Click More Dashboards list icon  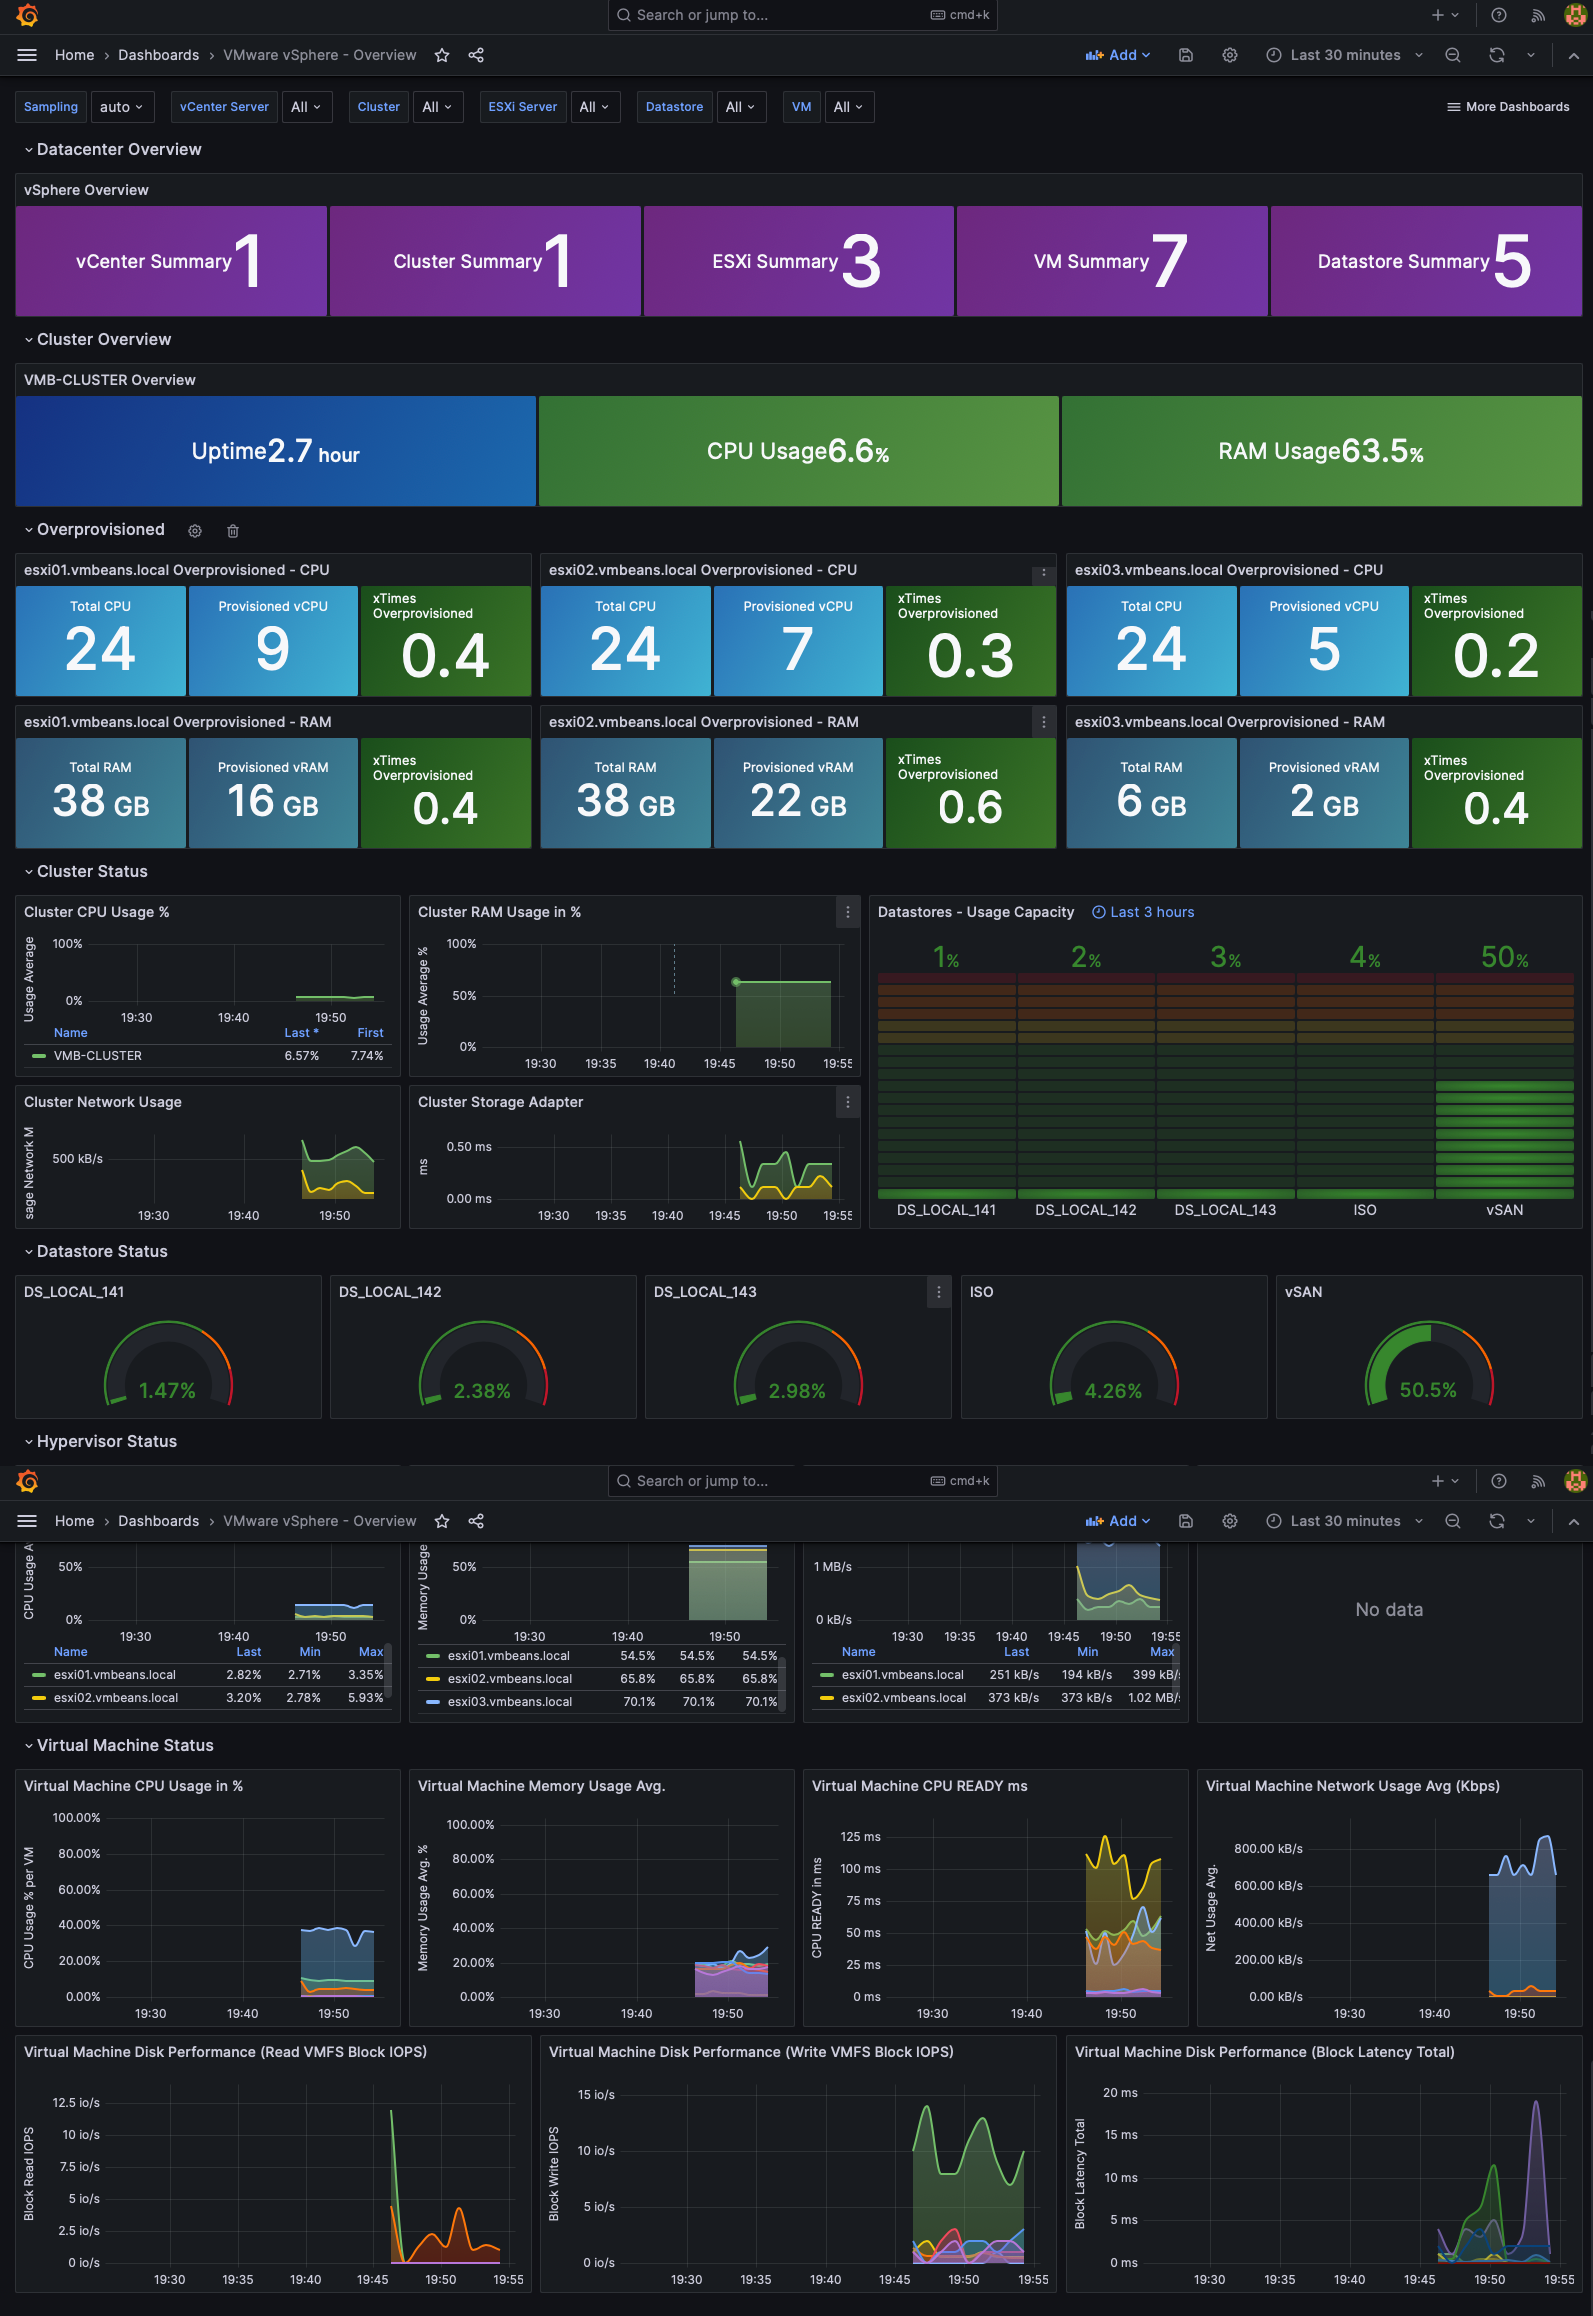pyautogui.click(x=1454, y=107)
